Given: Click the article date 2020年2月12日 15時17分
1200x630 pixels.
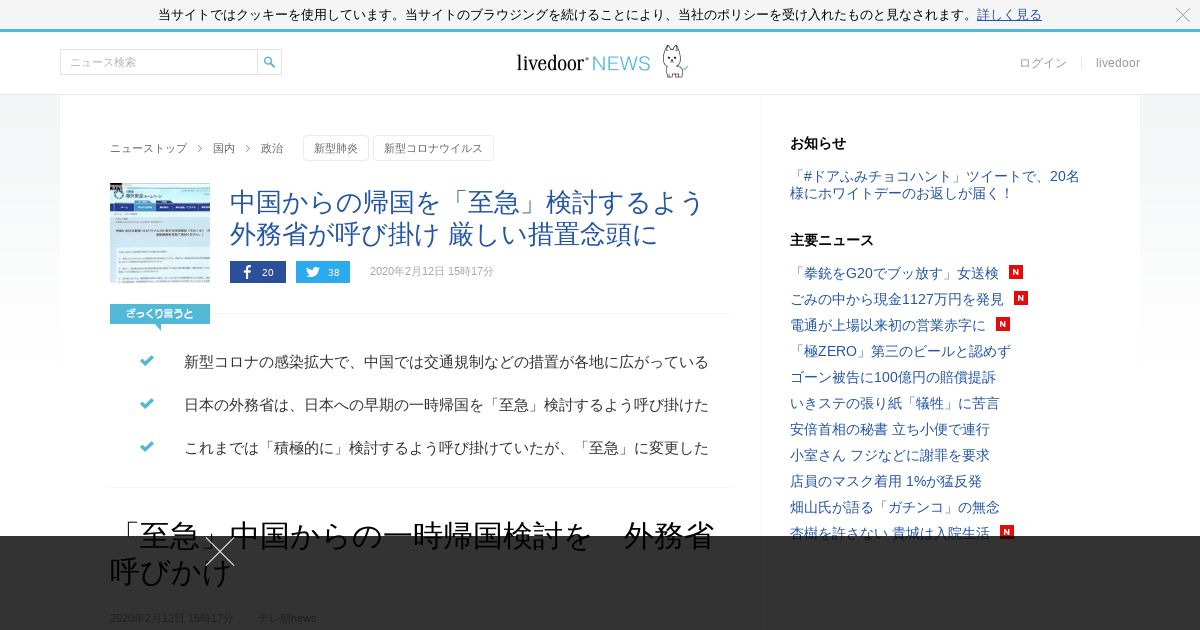Looking at the screenshot, I should coord(432,272).
